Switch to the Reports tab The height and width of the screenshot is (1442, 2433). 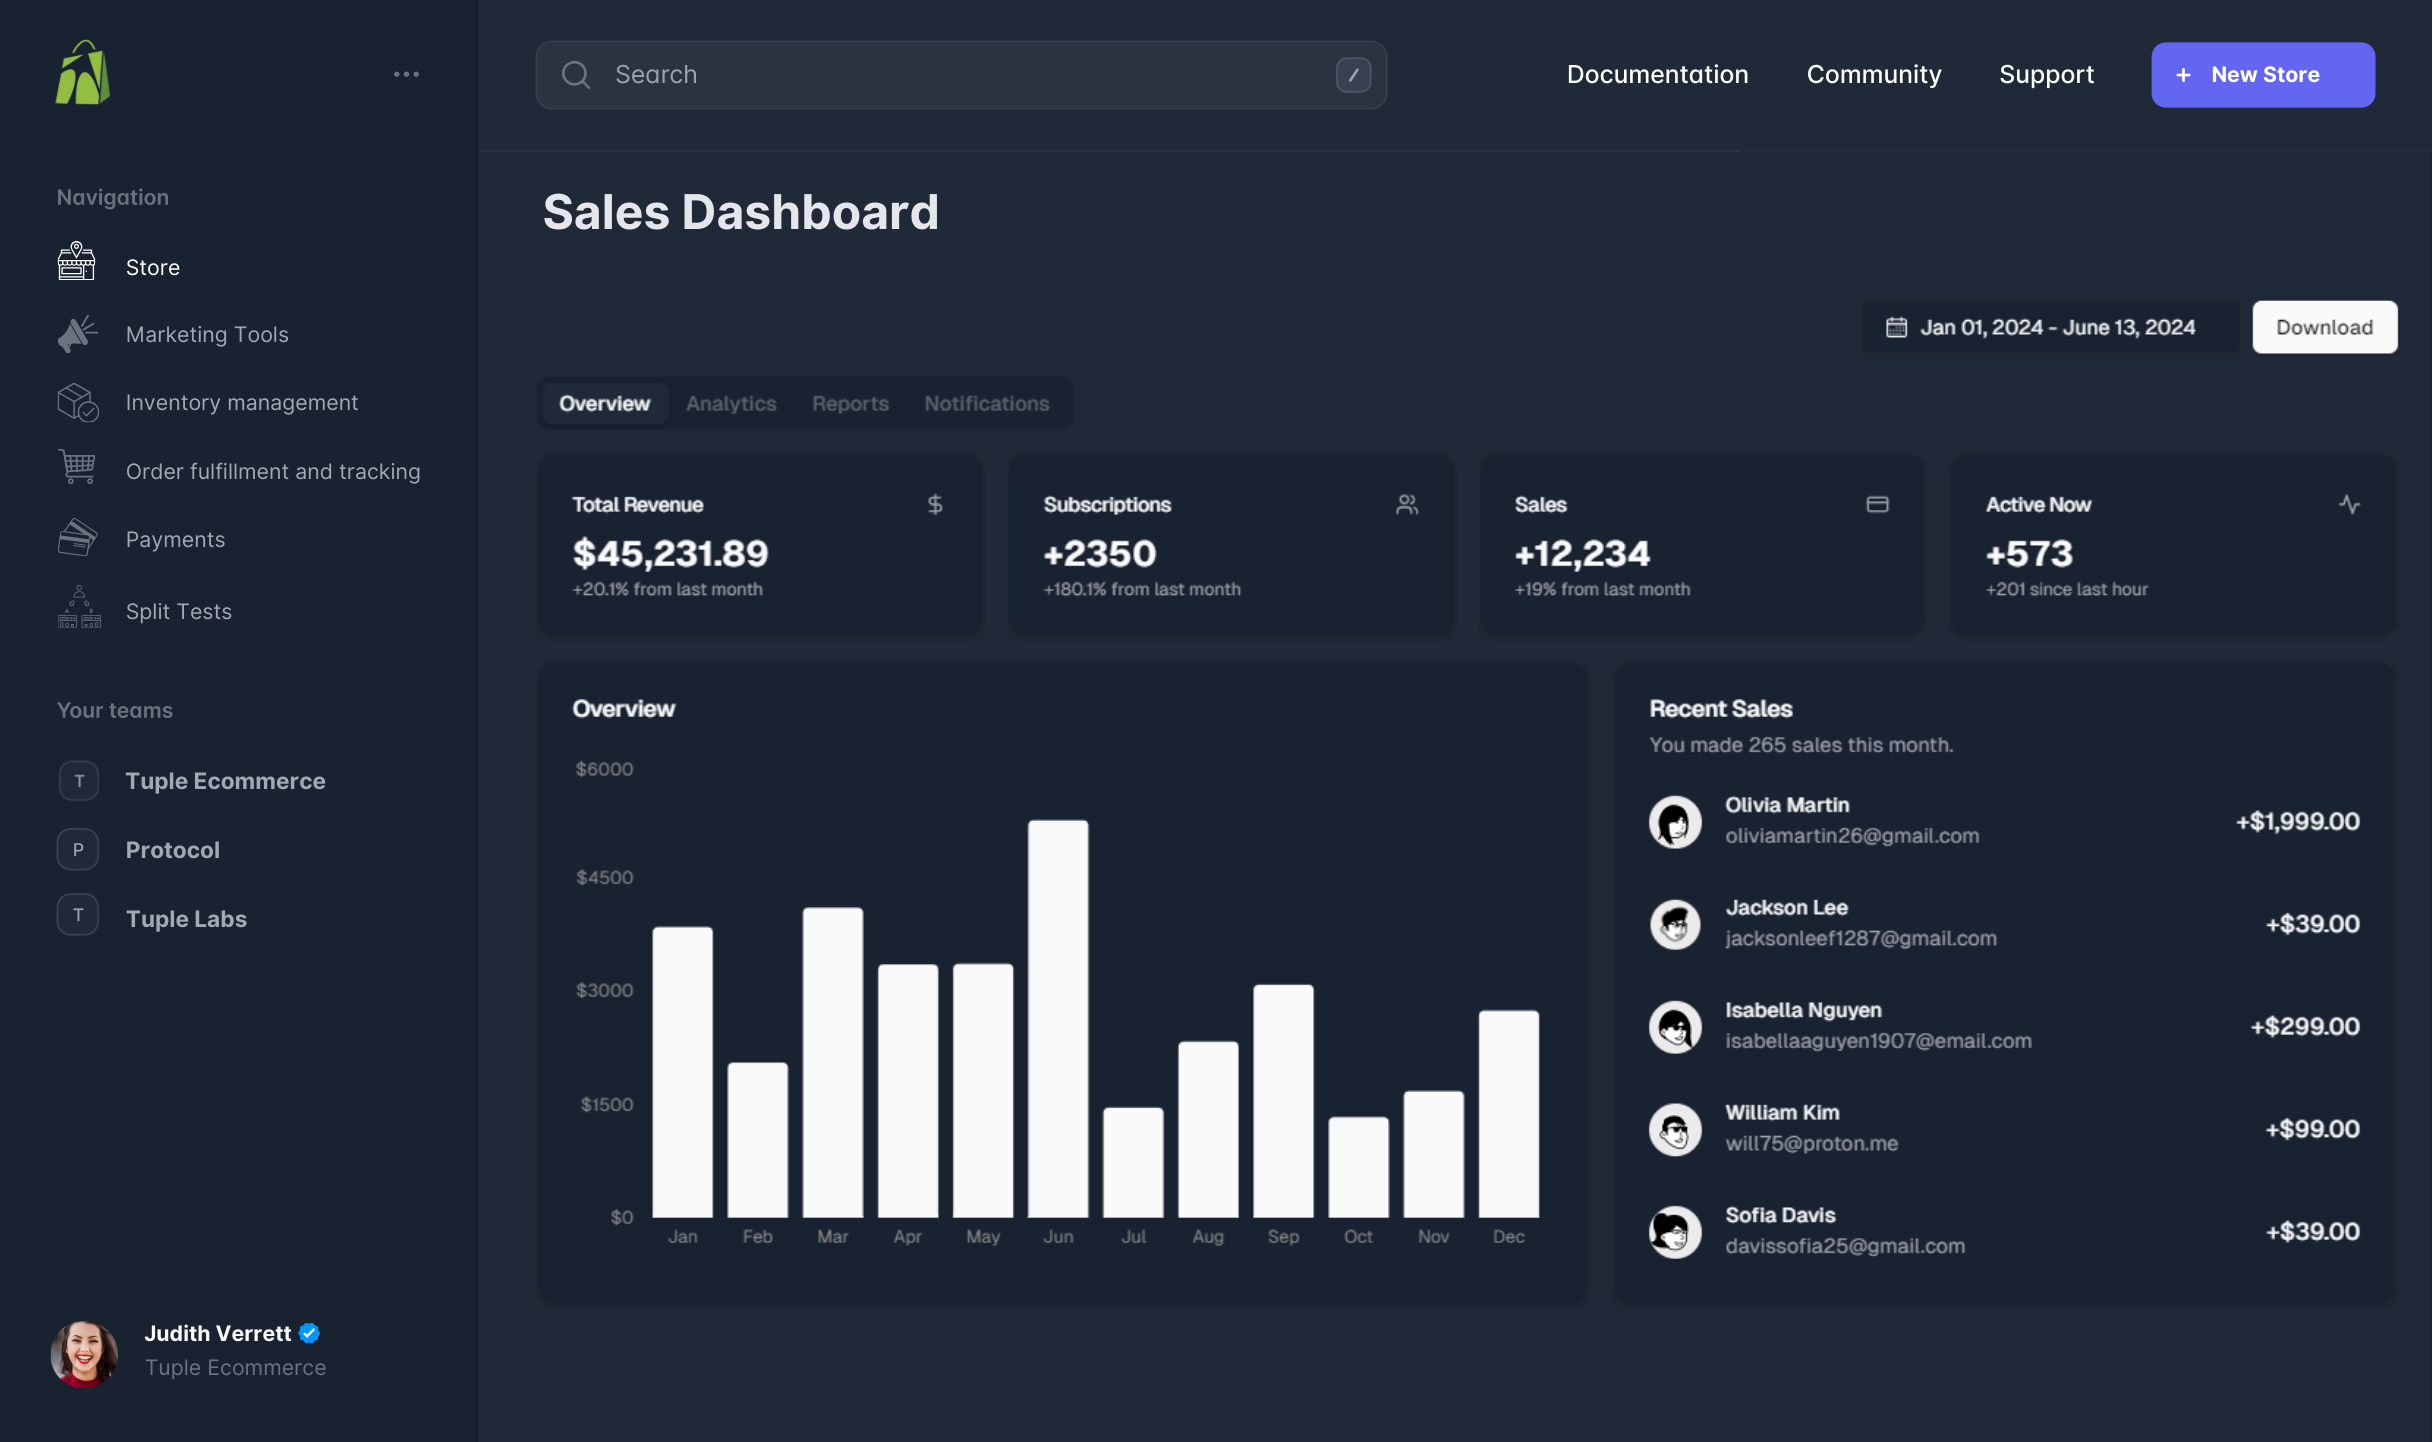[849, 402]
